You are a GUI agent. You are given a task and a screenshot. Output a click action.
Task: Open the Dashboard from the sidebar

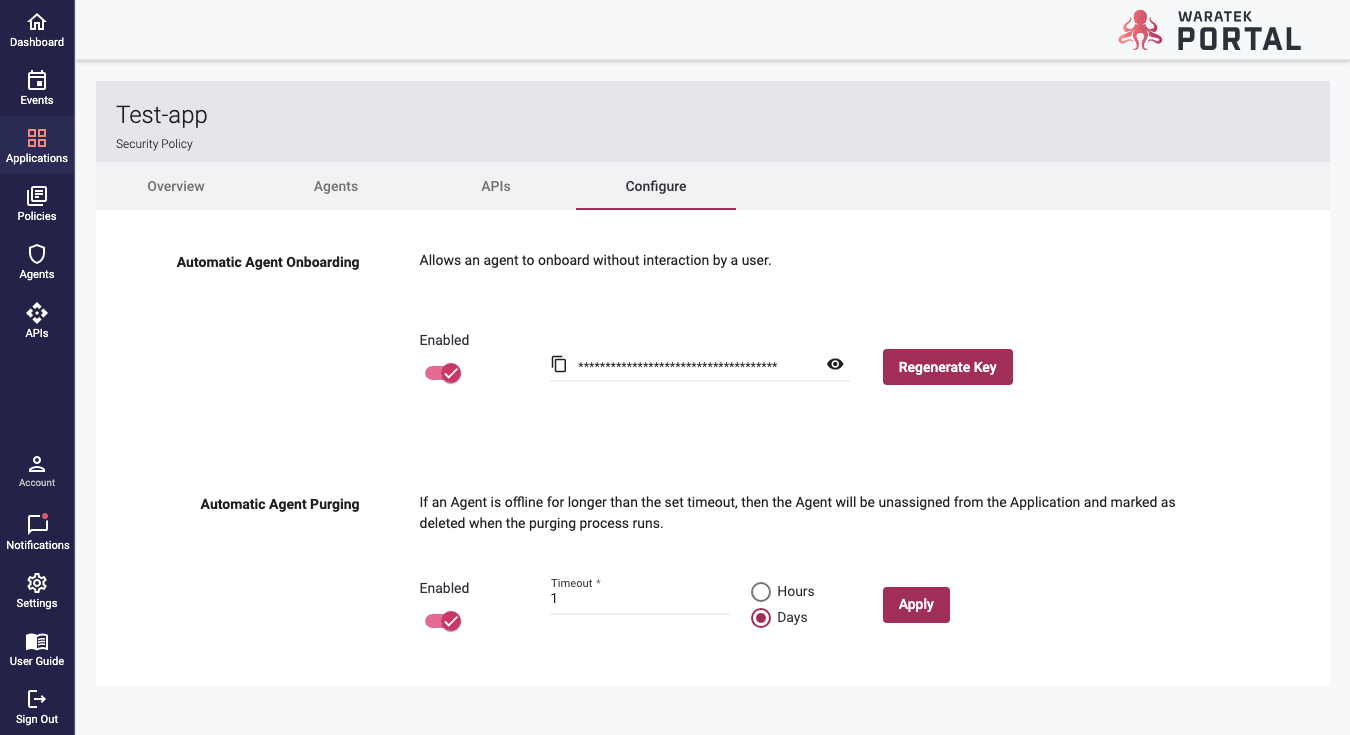tap(37, 30)
